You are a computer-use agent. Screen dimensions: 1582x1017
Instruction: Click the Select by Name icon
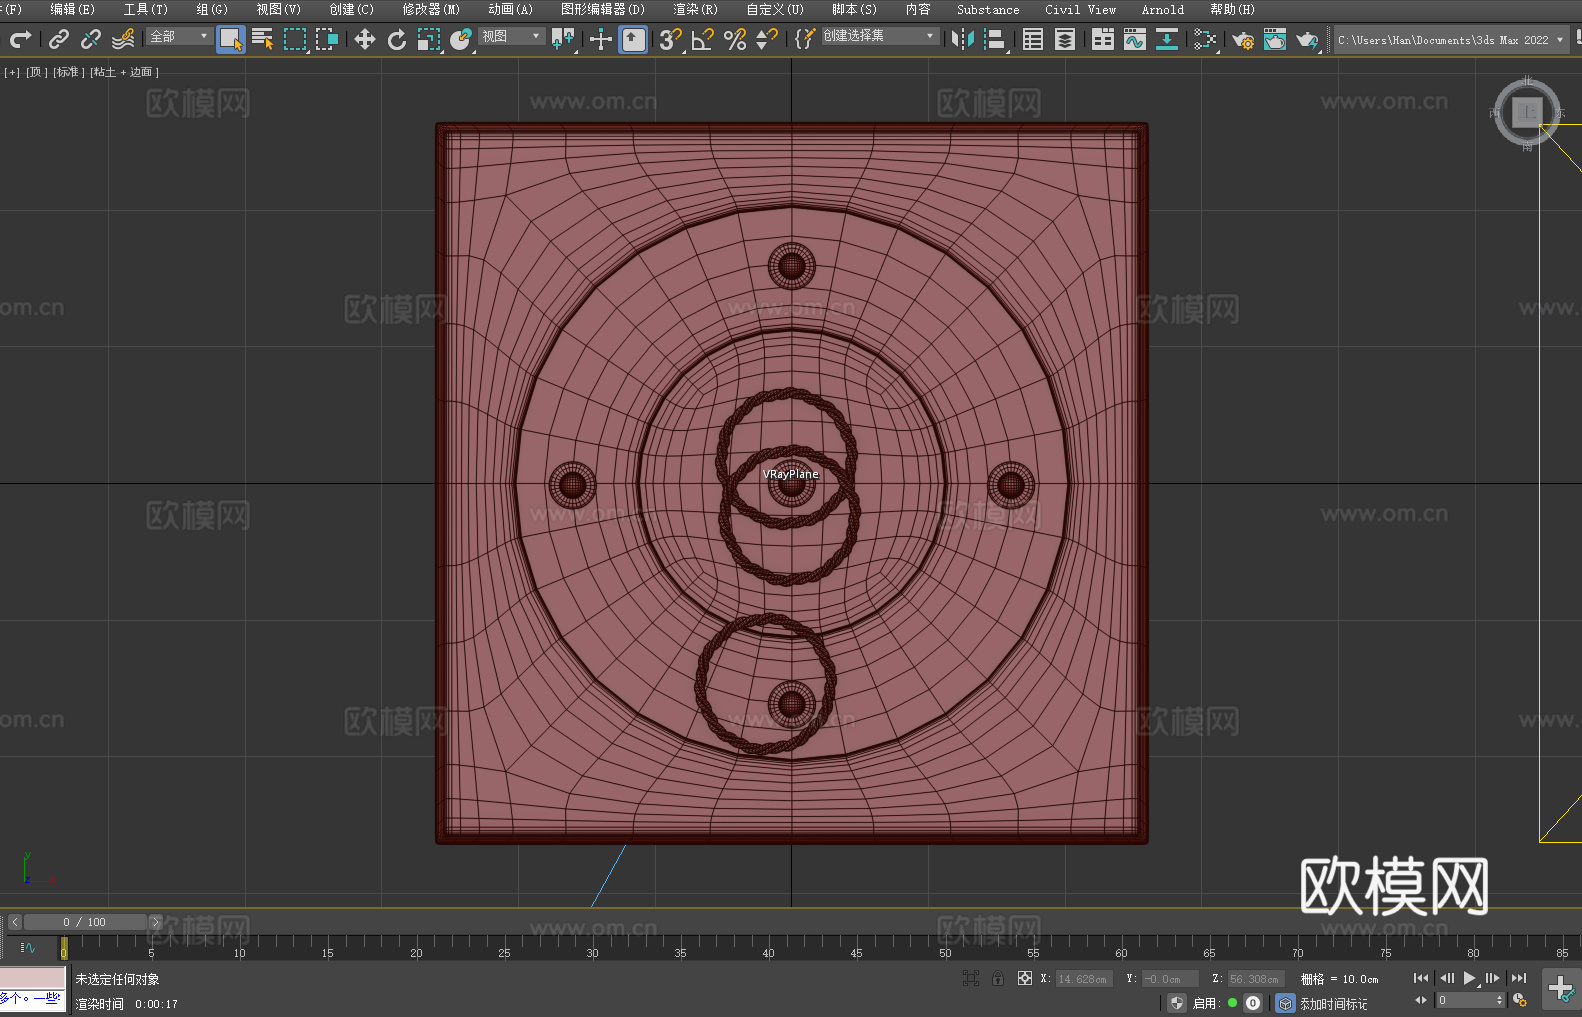click(x=263, y=39)
